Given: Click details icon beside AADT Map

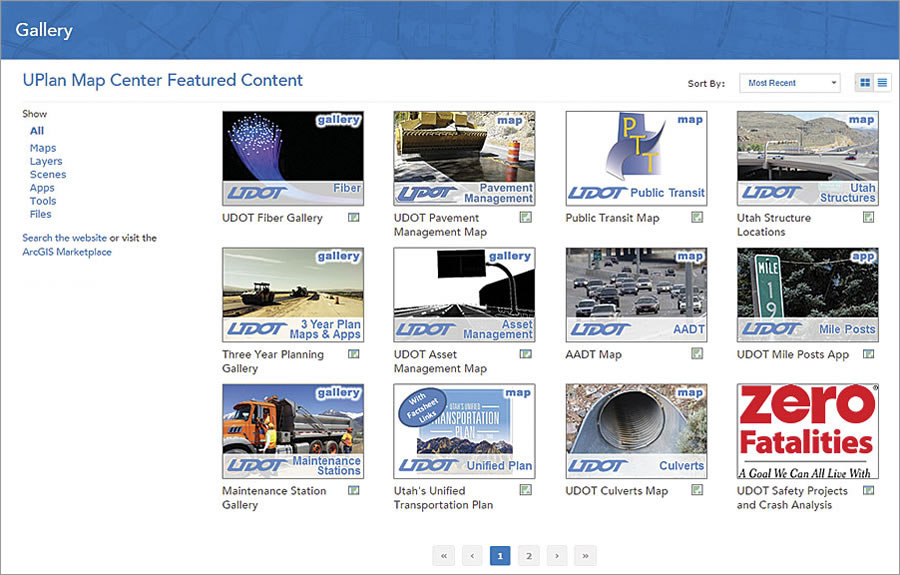Looking at the screenshot, I should (697, 354).
